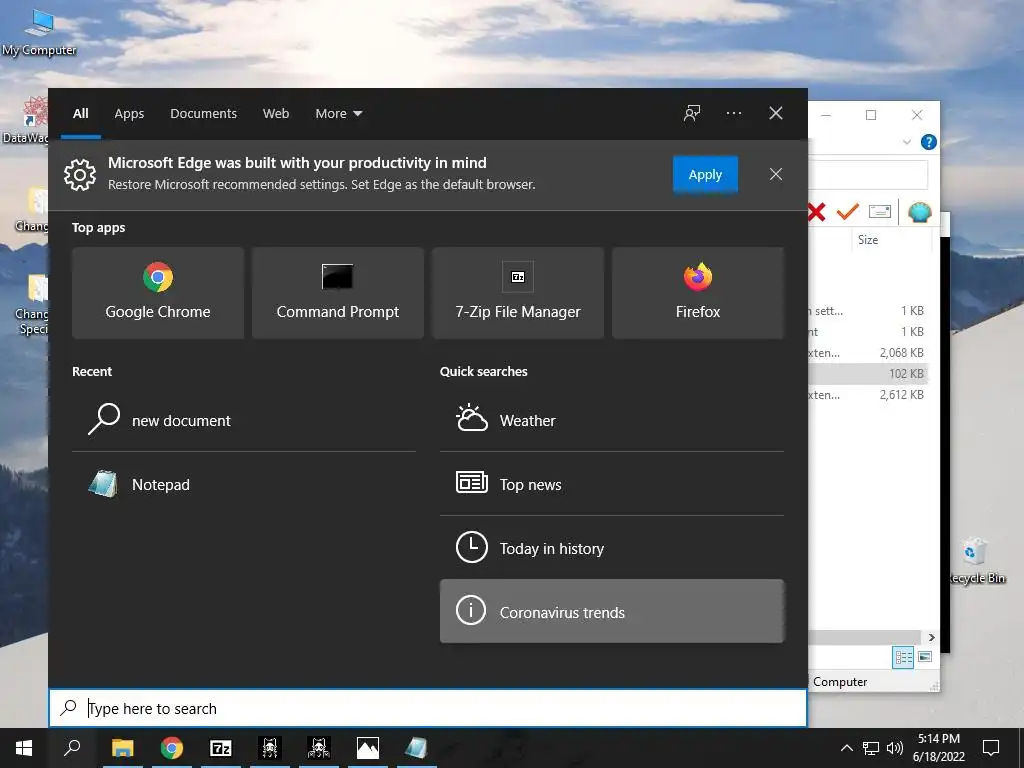Screen dimensions: 1024x768
Task: Click the shell icon in background window toolbar
Action: pos(920,212)
